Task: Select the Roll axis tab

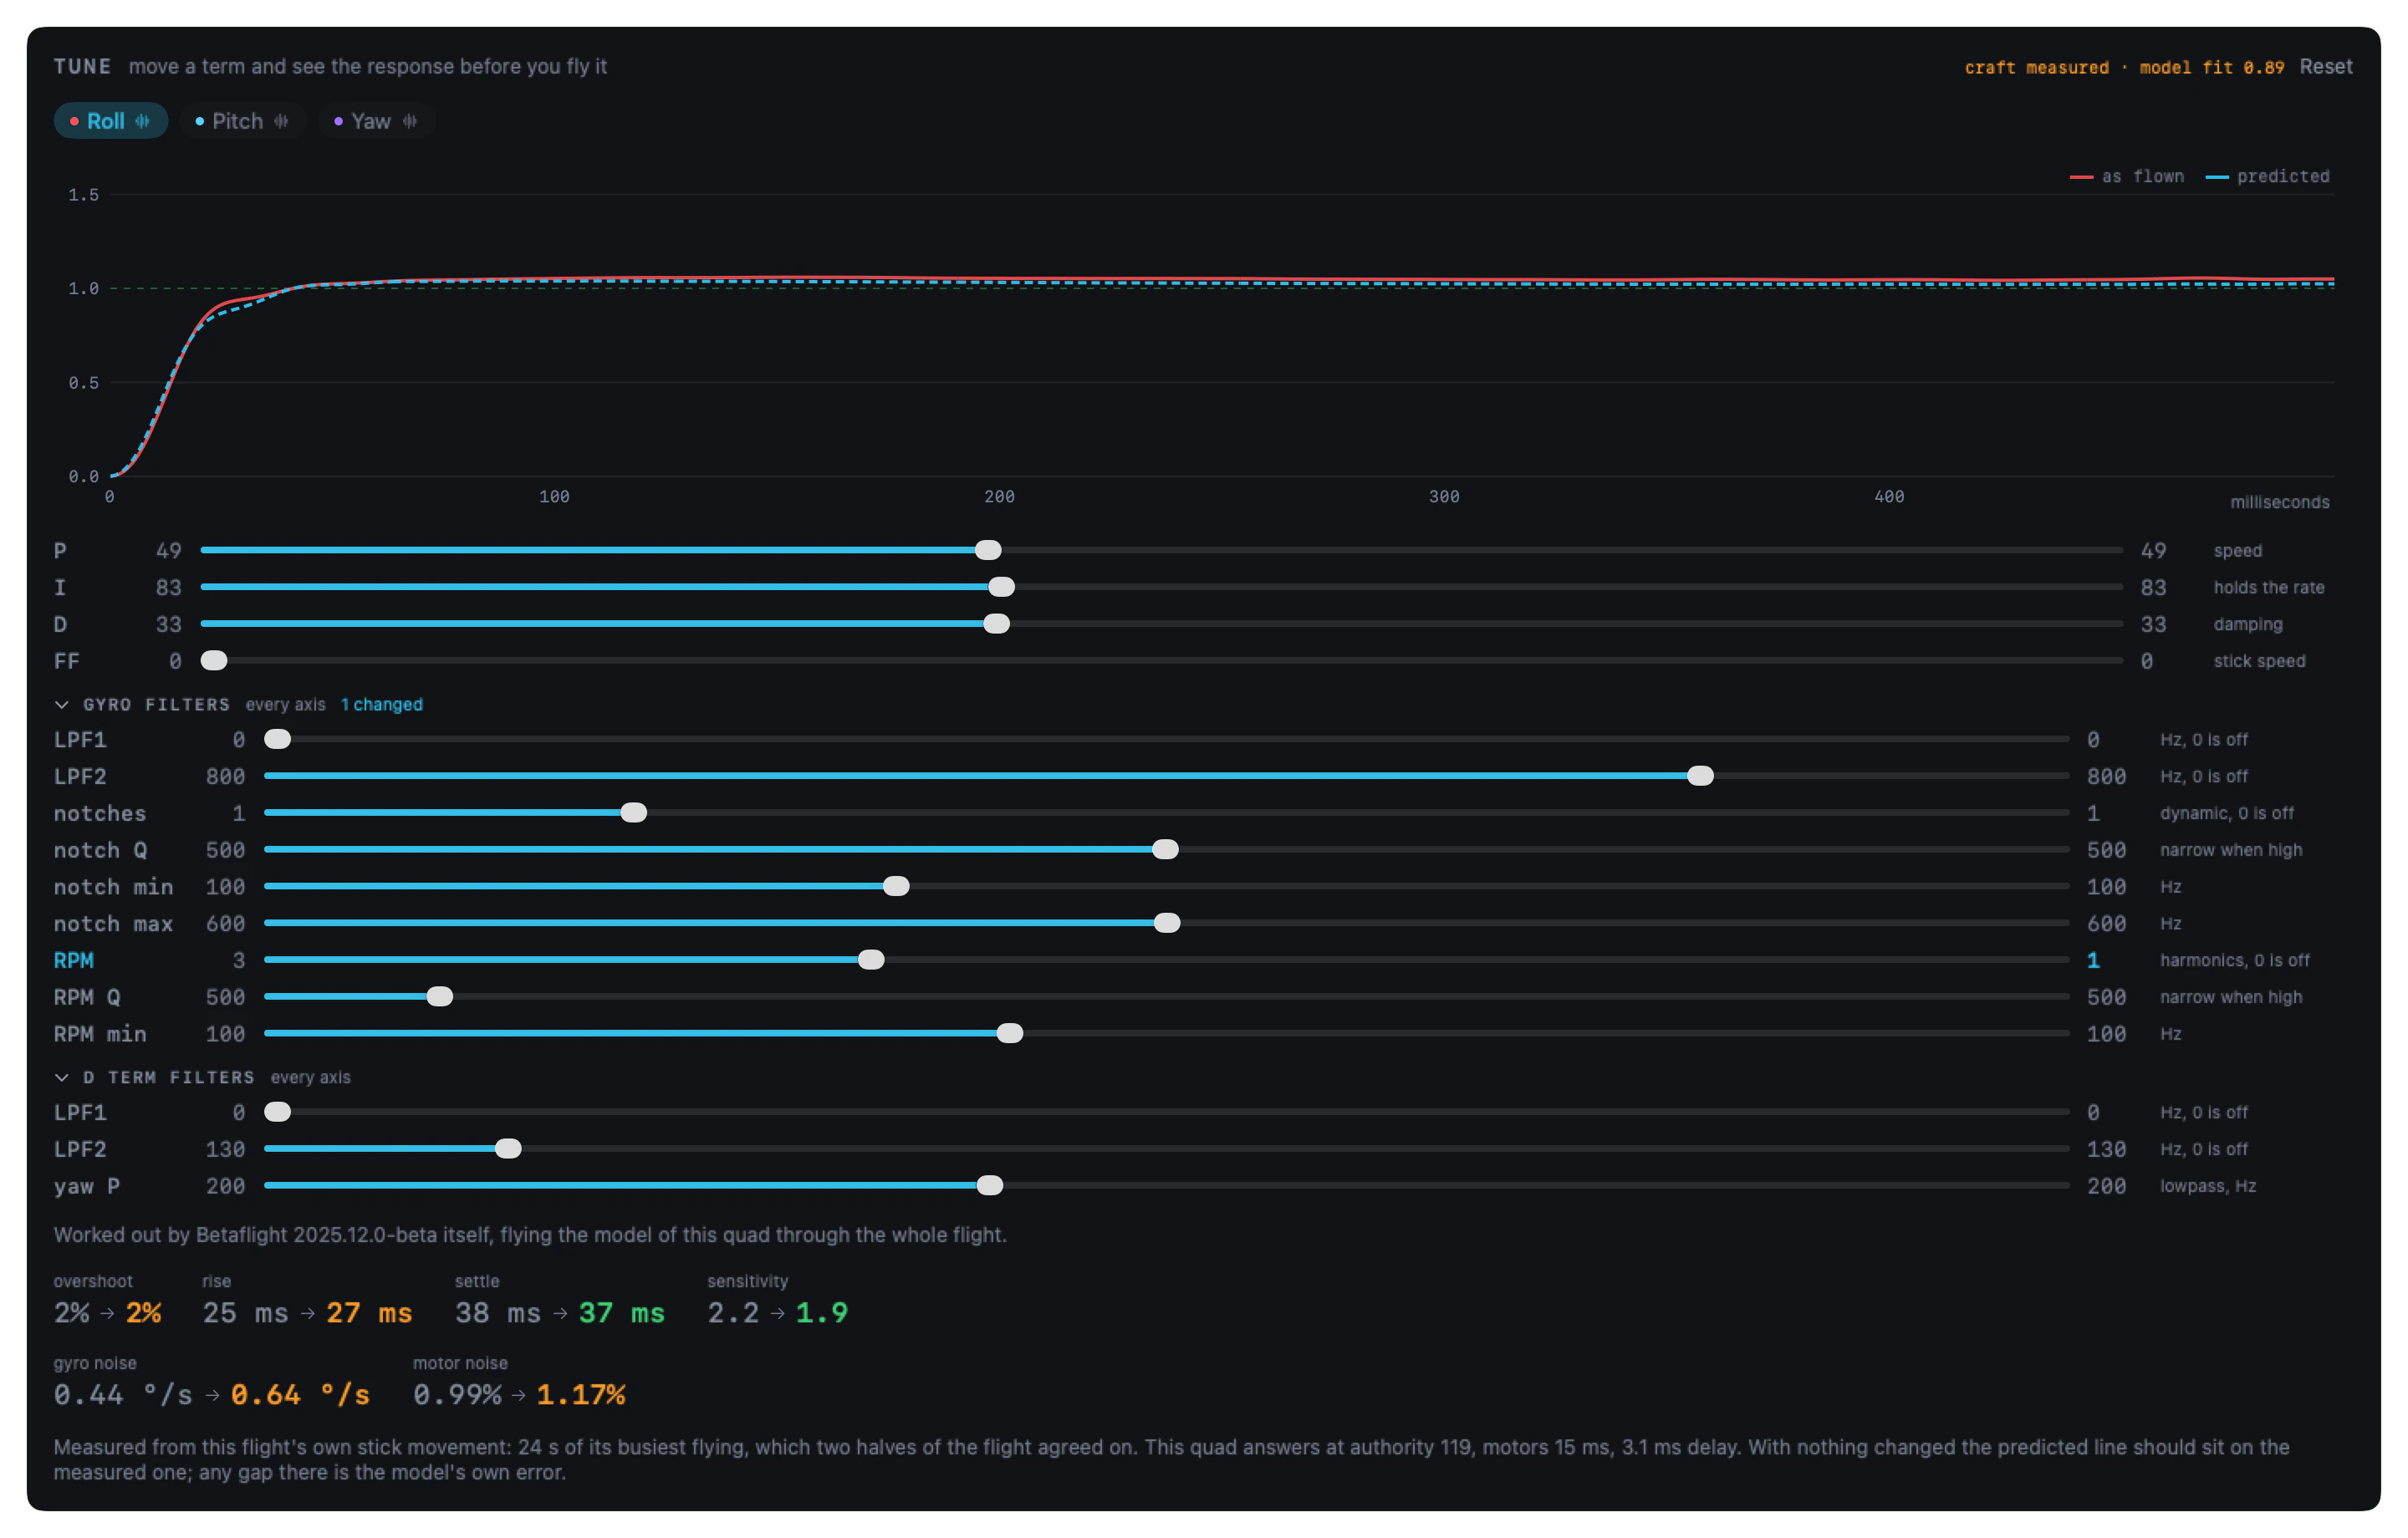Action: pos(110,121)
